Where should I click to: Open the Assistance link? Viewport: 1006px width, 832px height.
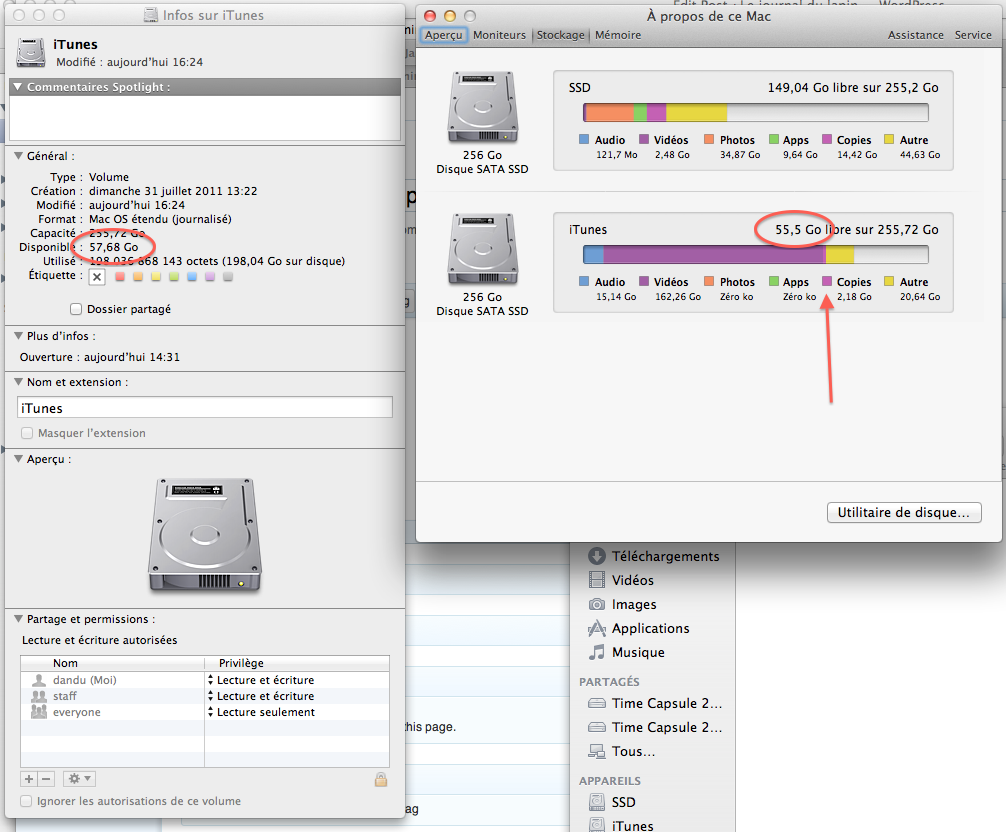coord(915,35)
